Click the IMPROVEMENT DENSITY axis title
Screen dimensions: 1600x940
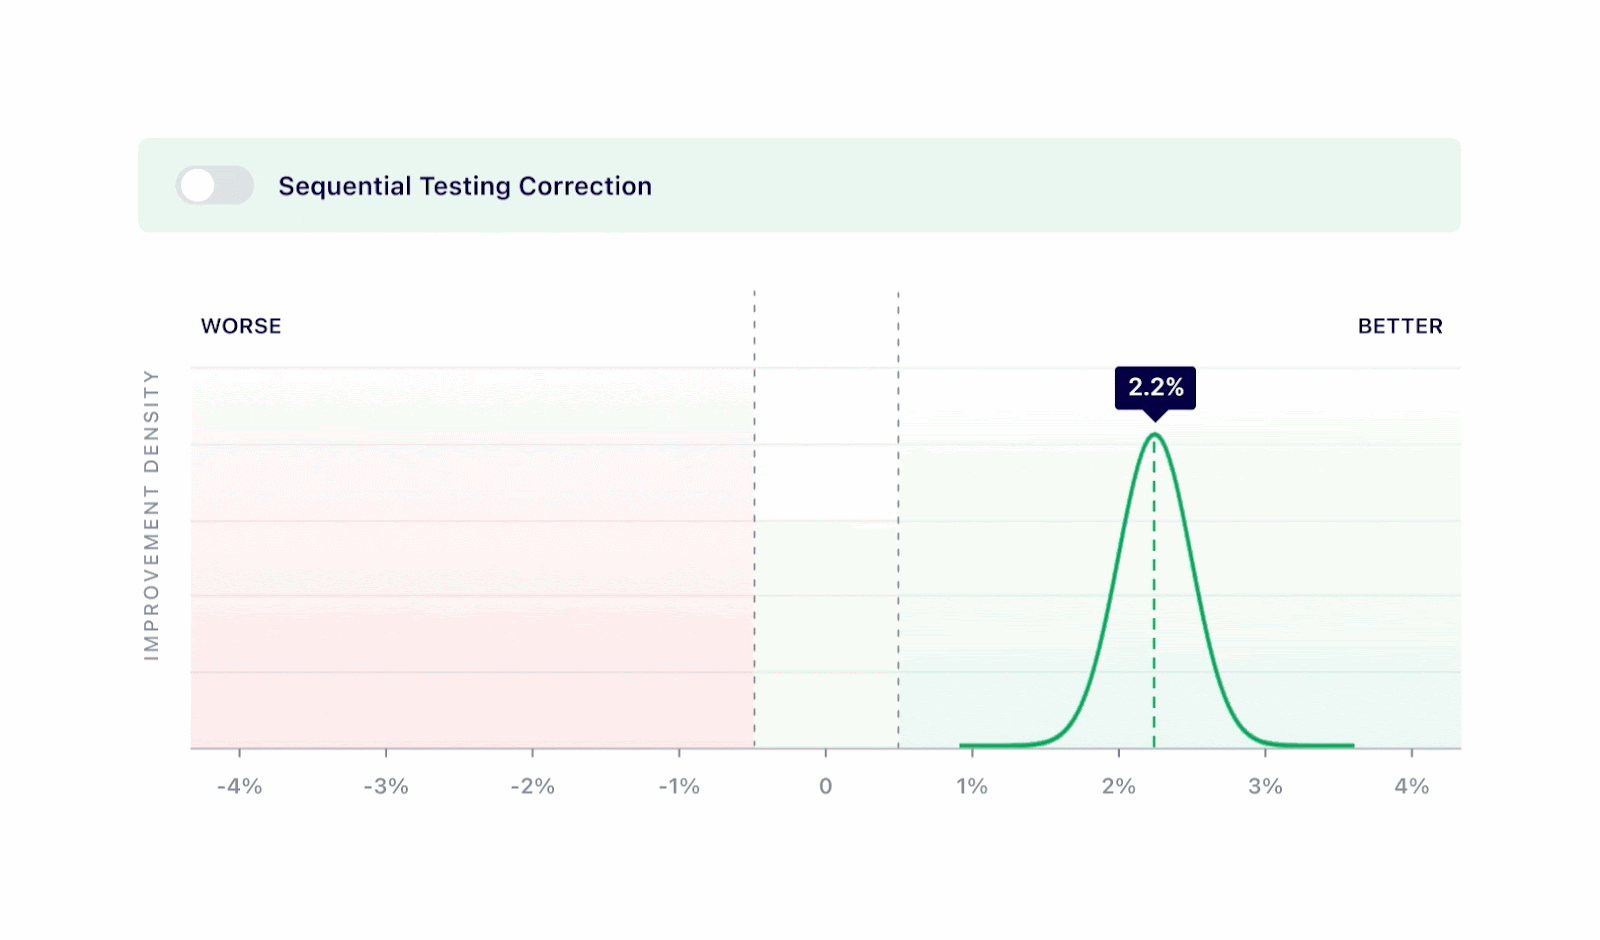tap(152, 514)
